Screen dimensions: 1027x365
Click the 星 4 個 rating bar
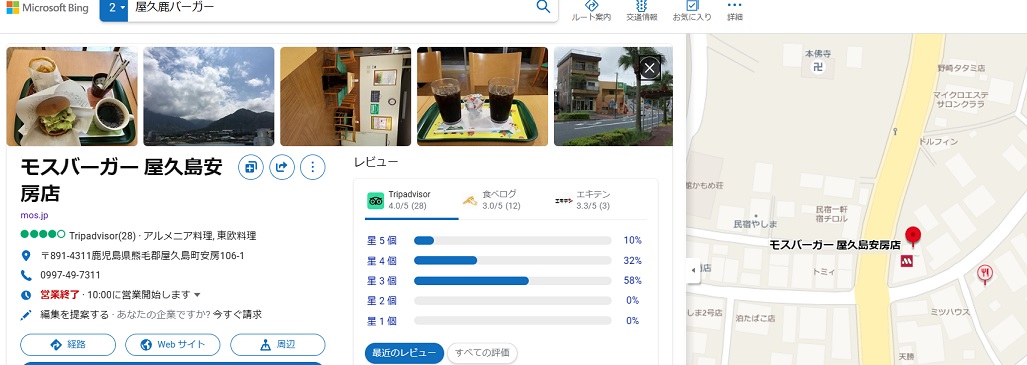(x=512, y=261)
